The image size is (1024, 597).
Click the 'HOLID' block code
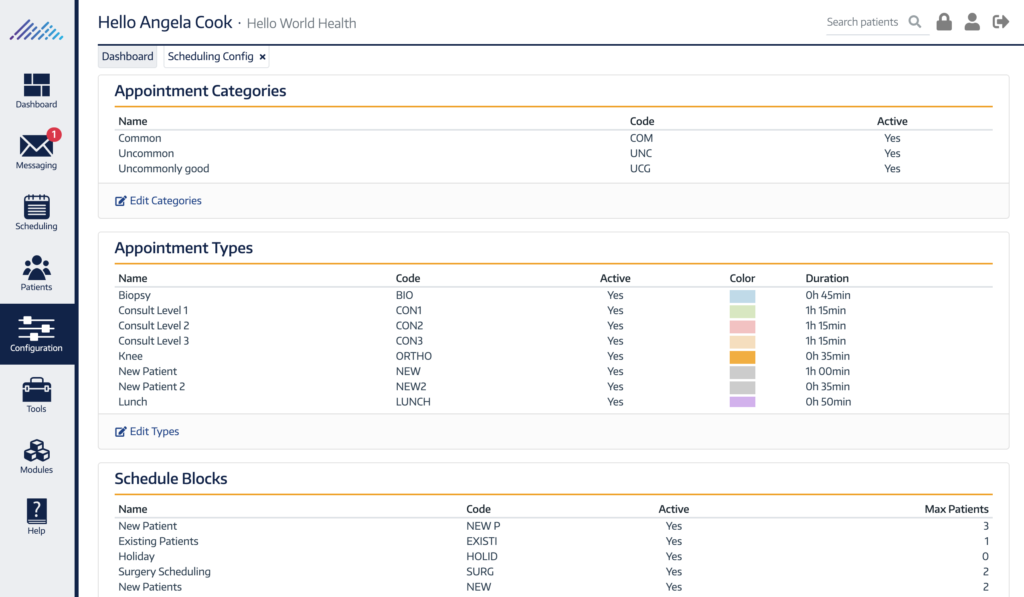click(481, 557)
